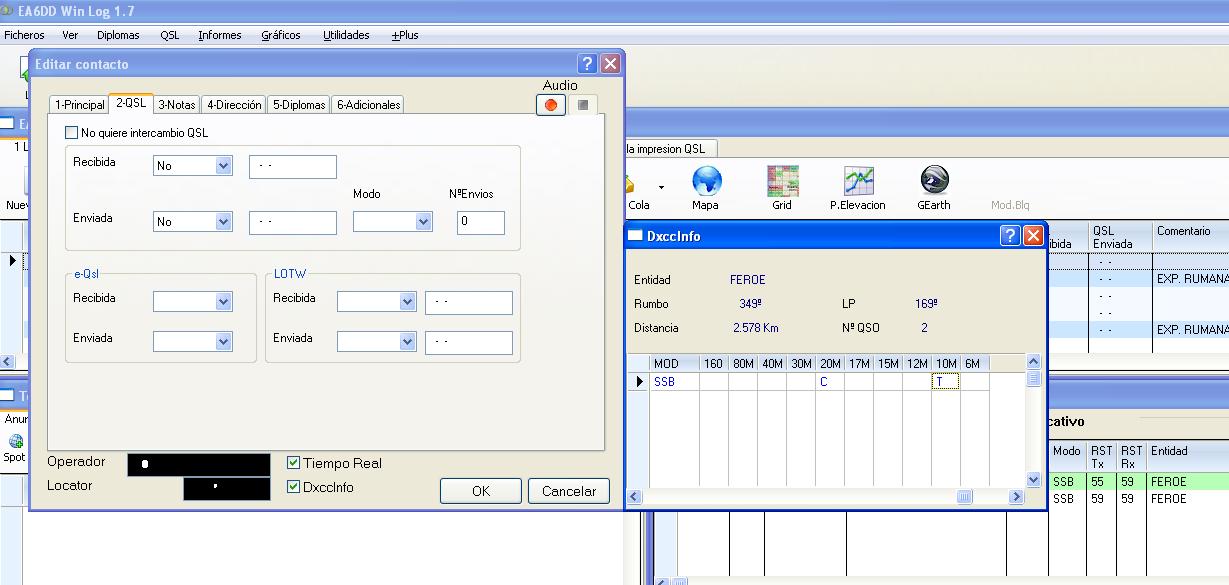
Task: Start Audio recording with the red button
Action: pyautogui.click(x=551, y=103)
